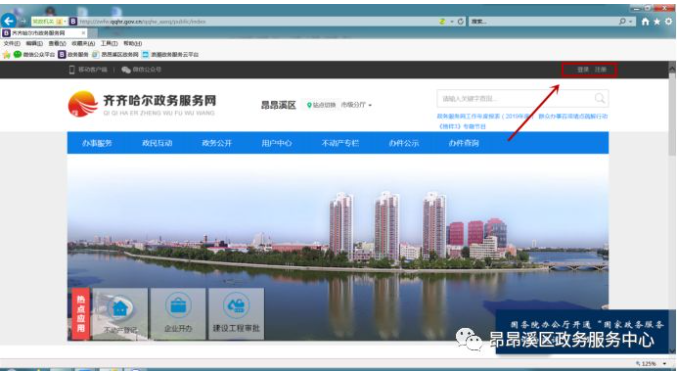Click the green compatibility icon in address bar
The image size is (680, 372).
tap(443, 21)
